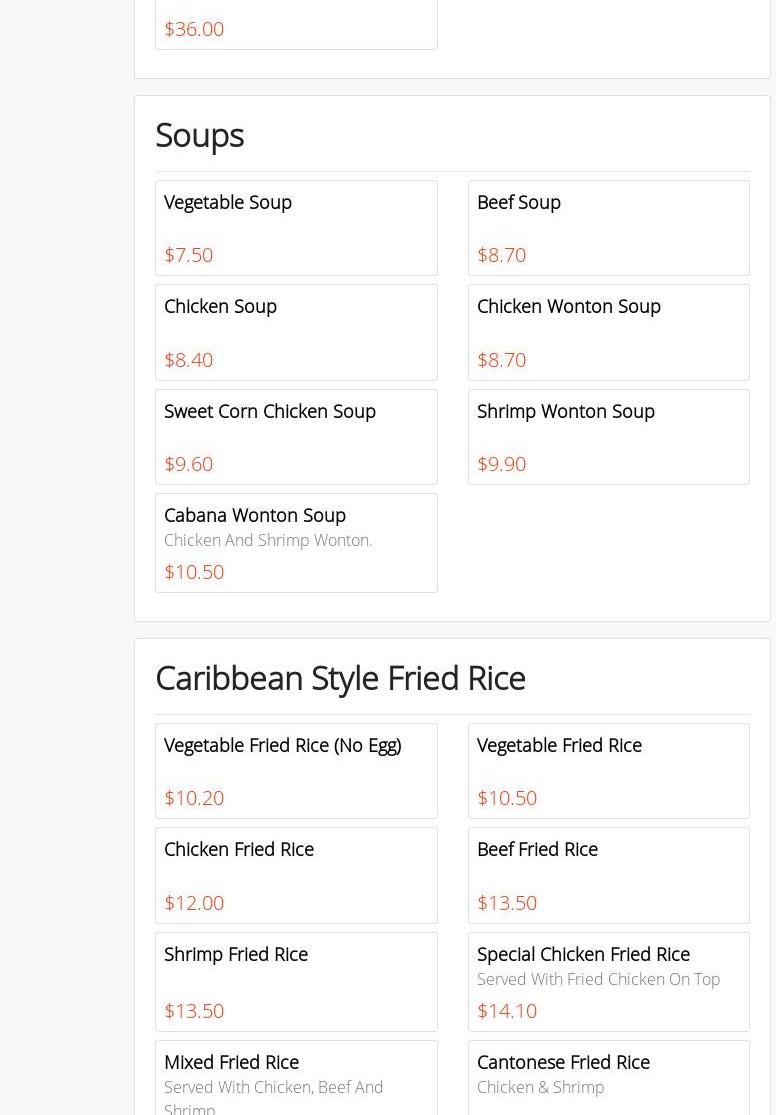Click the Soups section heading
Screen dimensions: 776x1115
coord(200,135)
